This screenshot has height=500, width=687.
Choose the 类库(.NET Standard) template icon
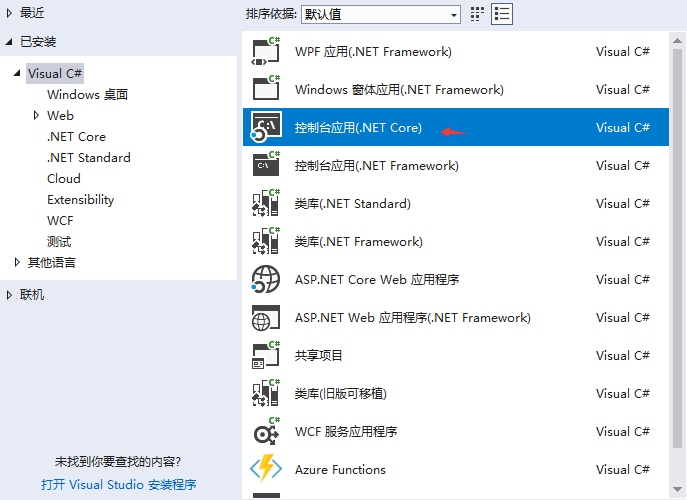tap(266, 204)
